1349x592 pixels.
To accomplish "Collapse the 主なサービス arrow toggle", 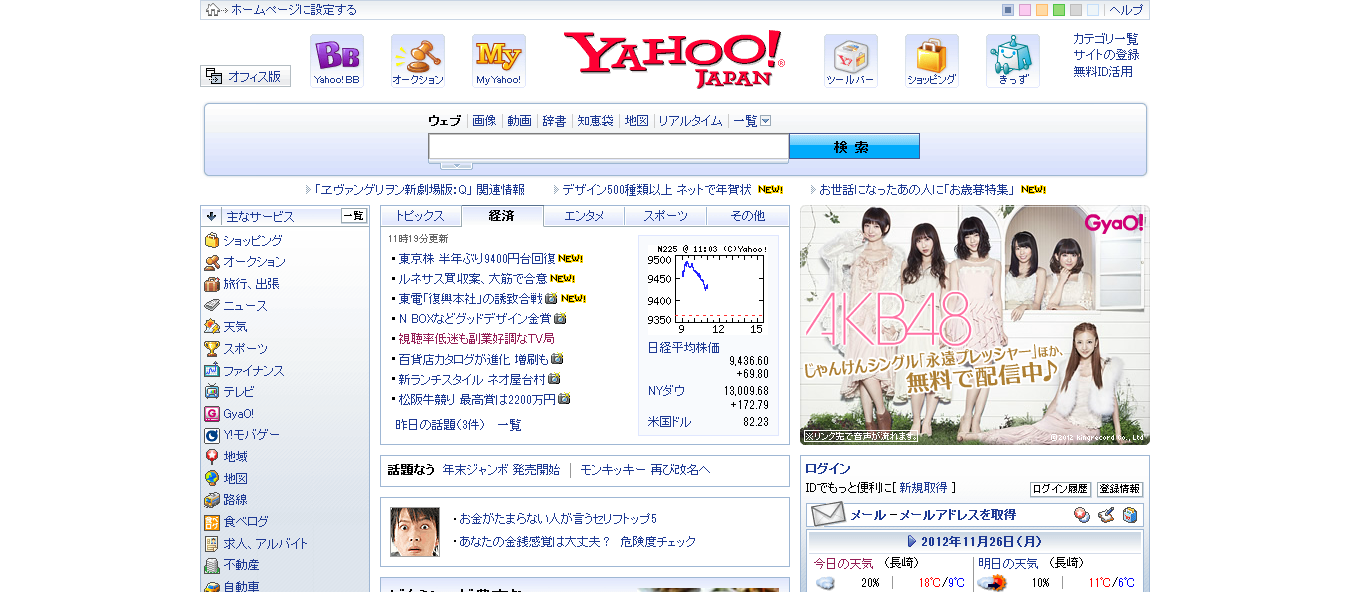I will pyautogui.click(x=211, y=216).
